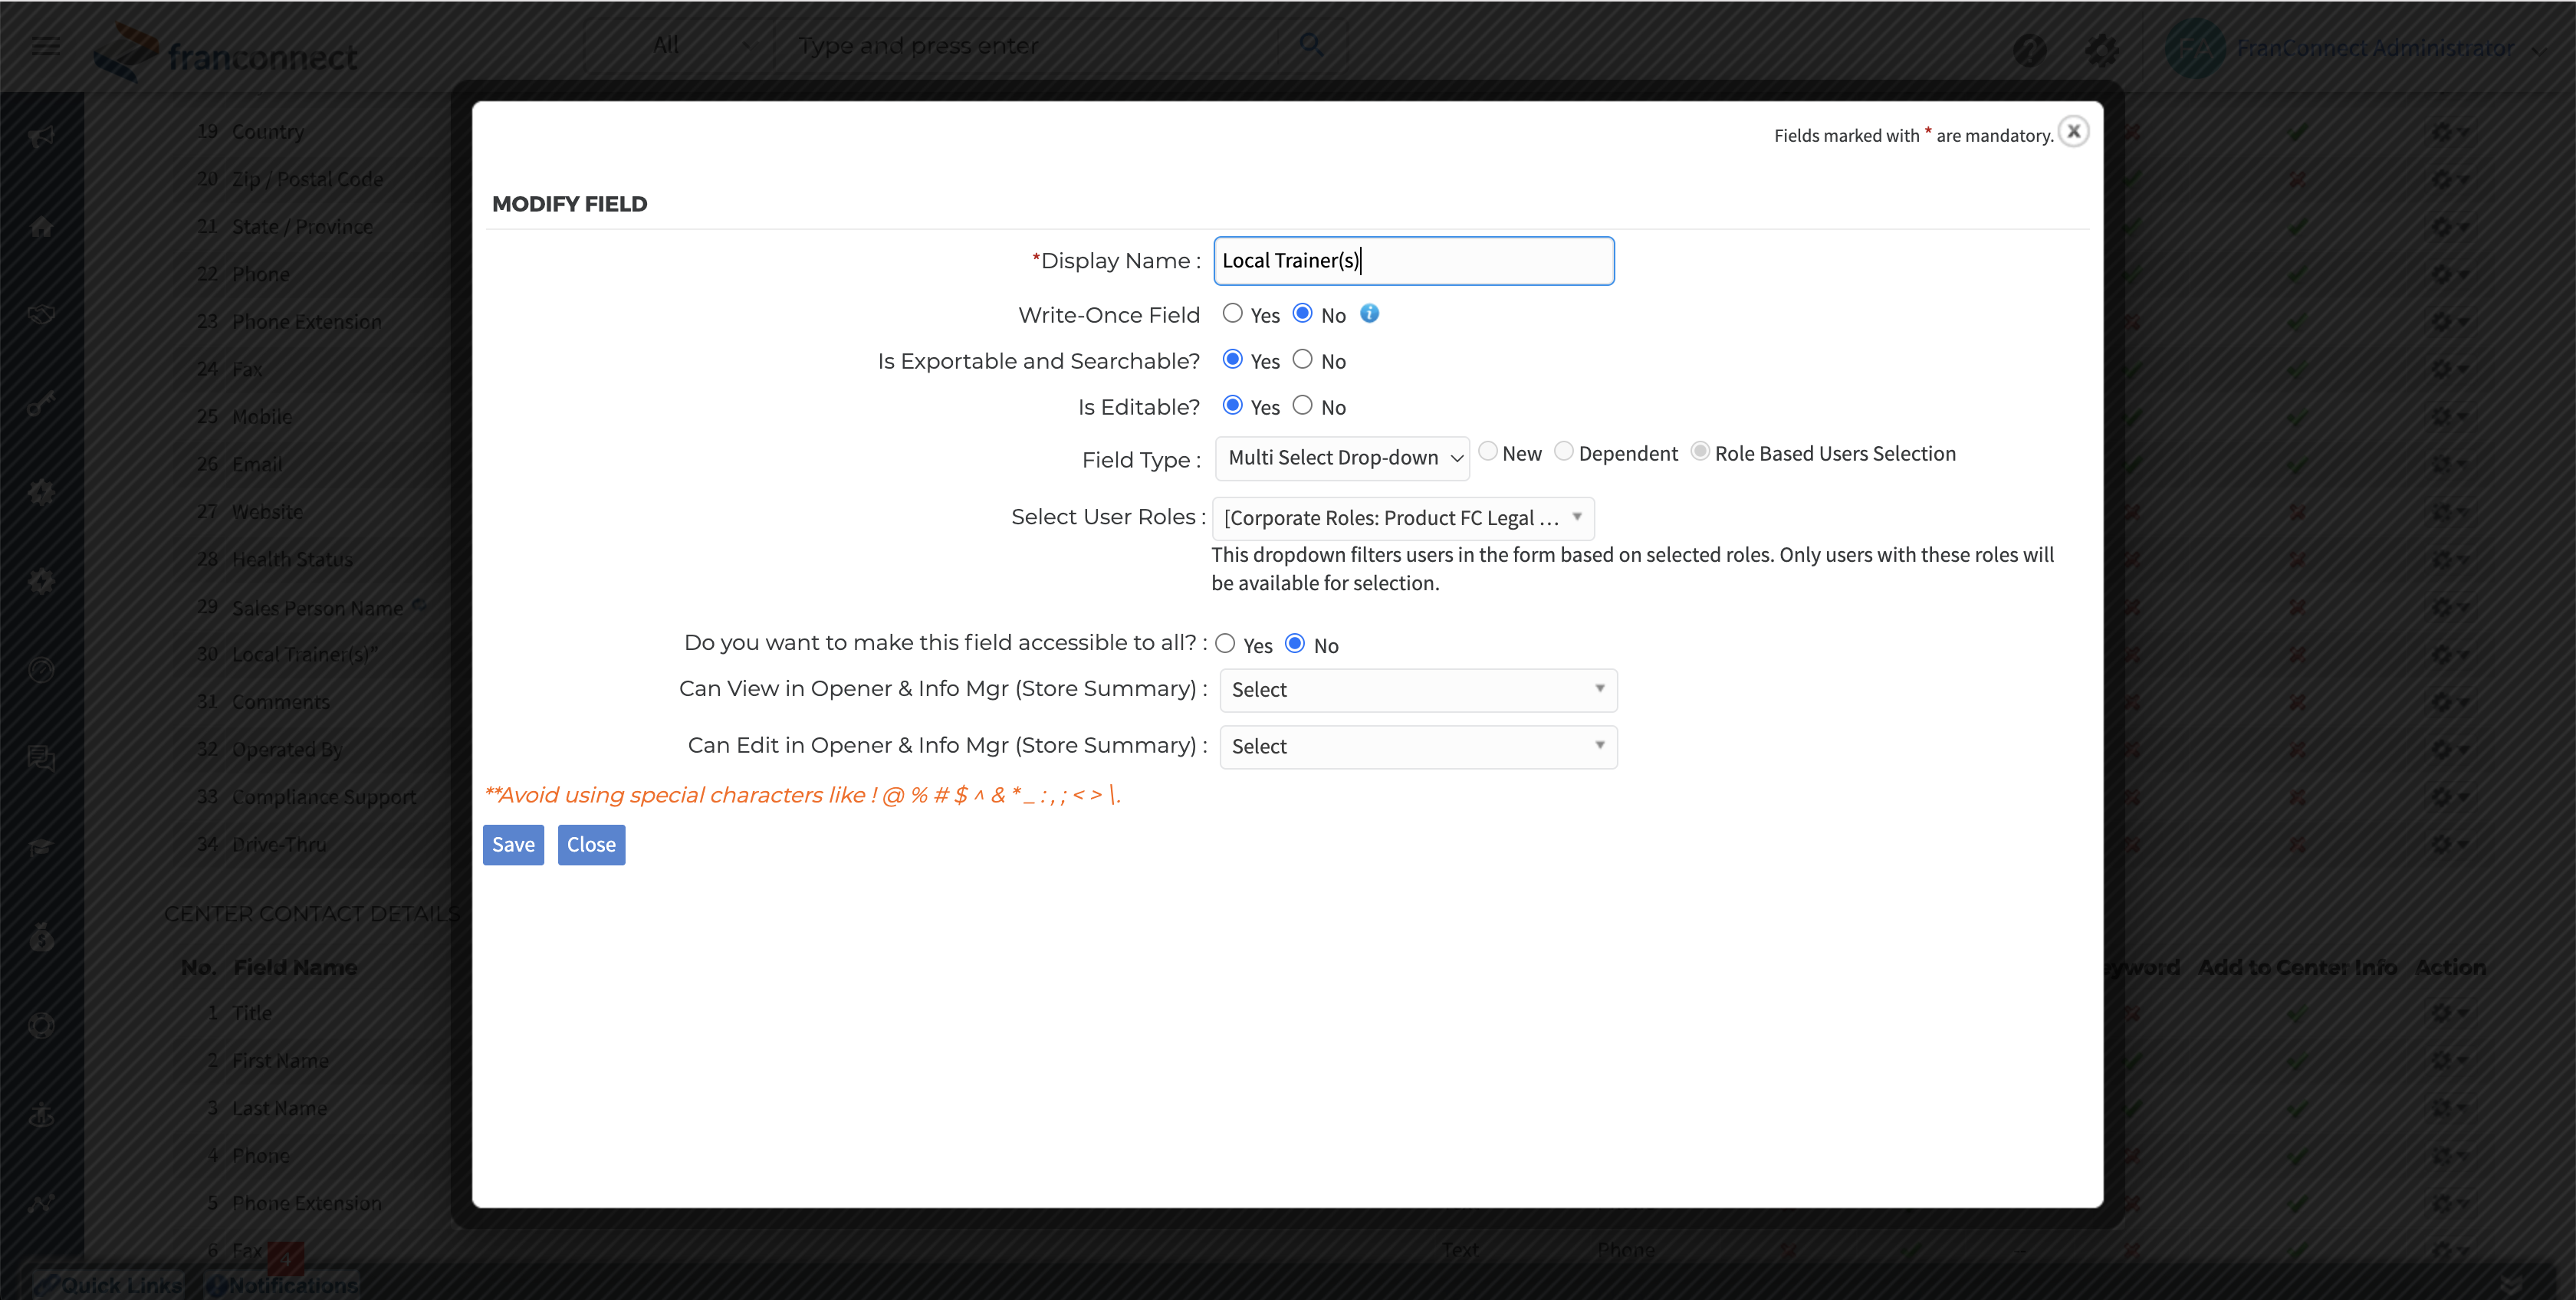Click the Field Name column header
Viewport: 2576px width, 1300px height.
click(x=295, y=968)
